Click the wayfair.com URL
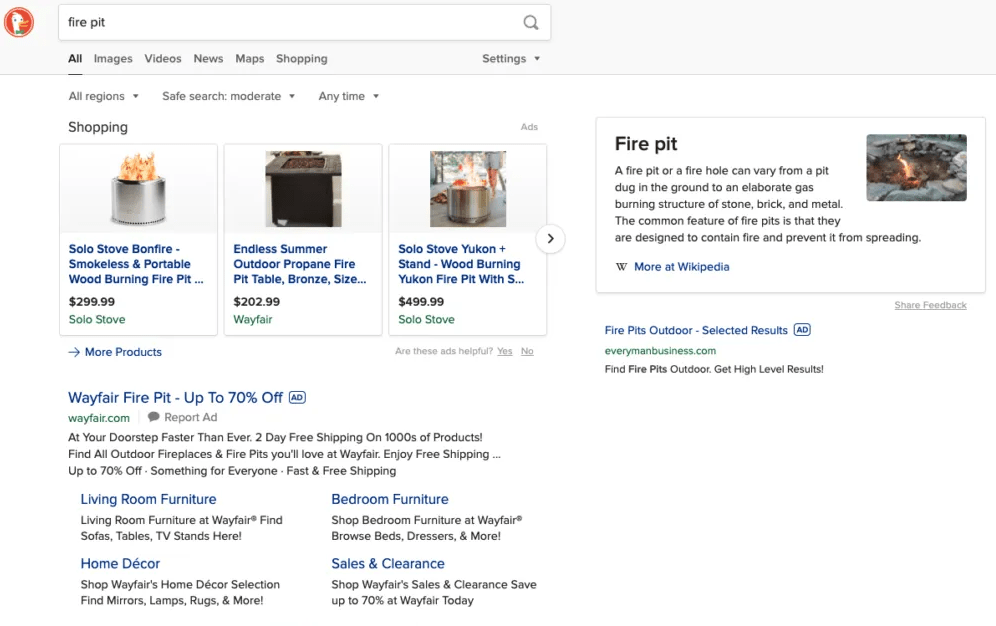Viewport: 996px width, 626px height. [x=98, y=418]
